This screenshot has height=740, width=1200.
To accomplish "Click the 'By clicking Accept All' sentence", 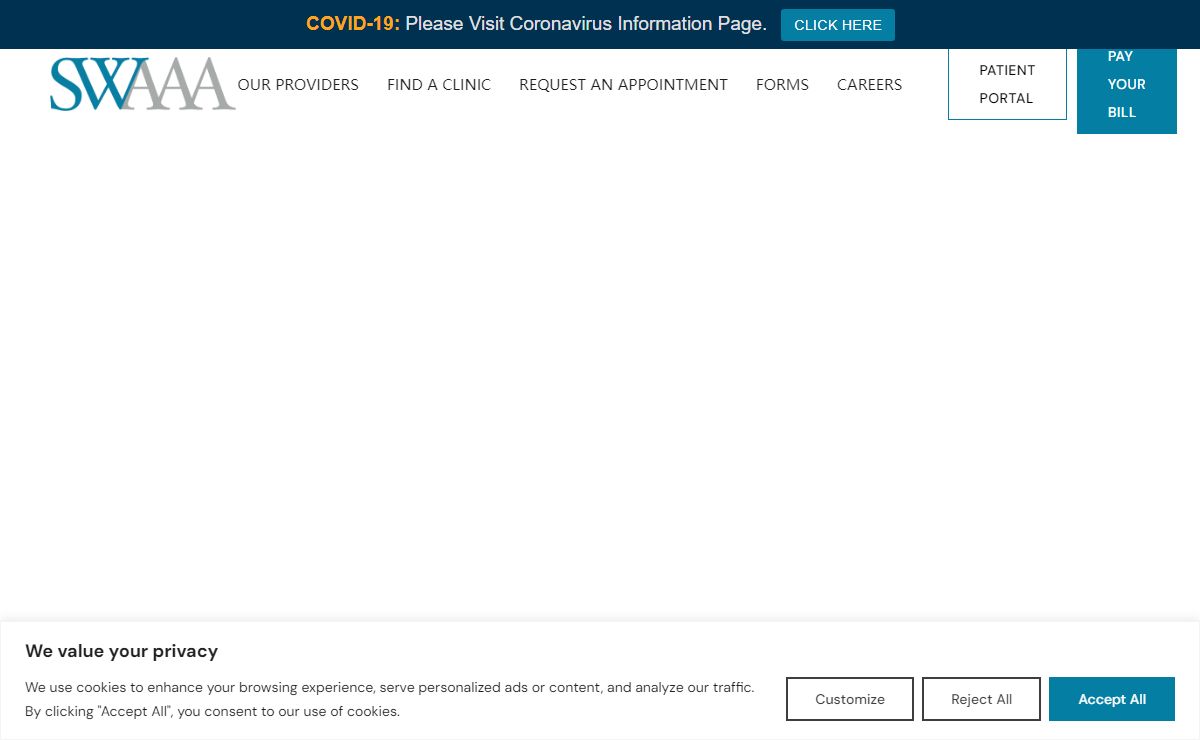I will 212,712.
